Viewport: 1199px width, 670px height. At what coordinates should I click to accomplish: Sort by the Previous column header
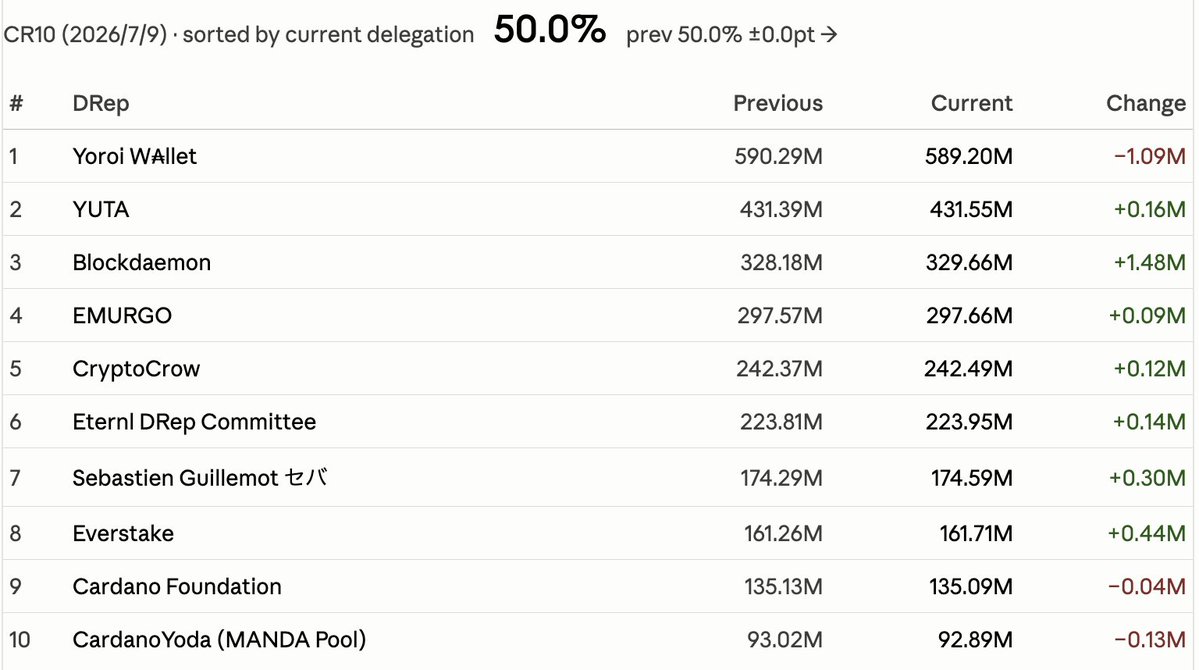(778, 103)
